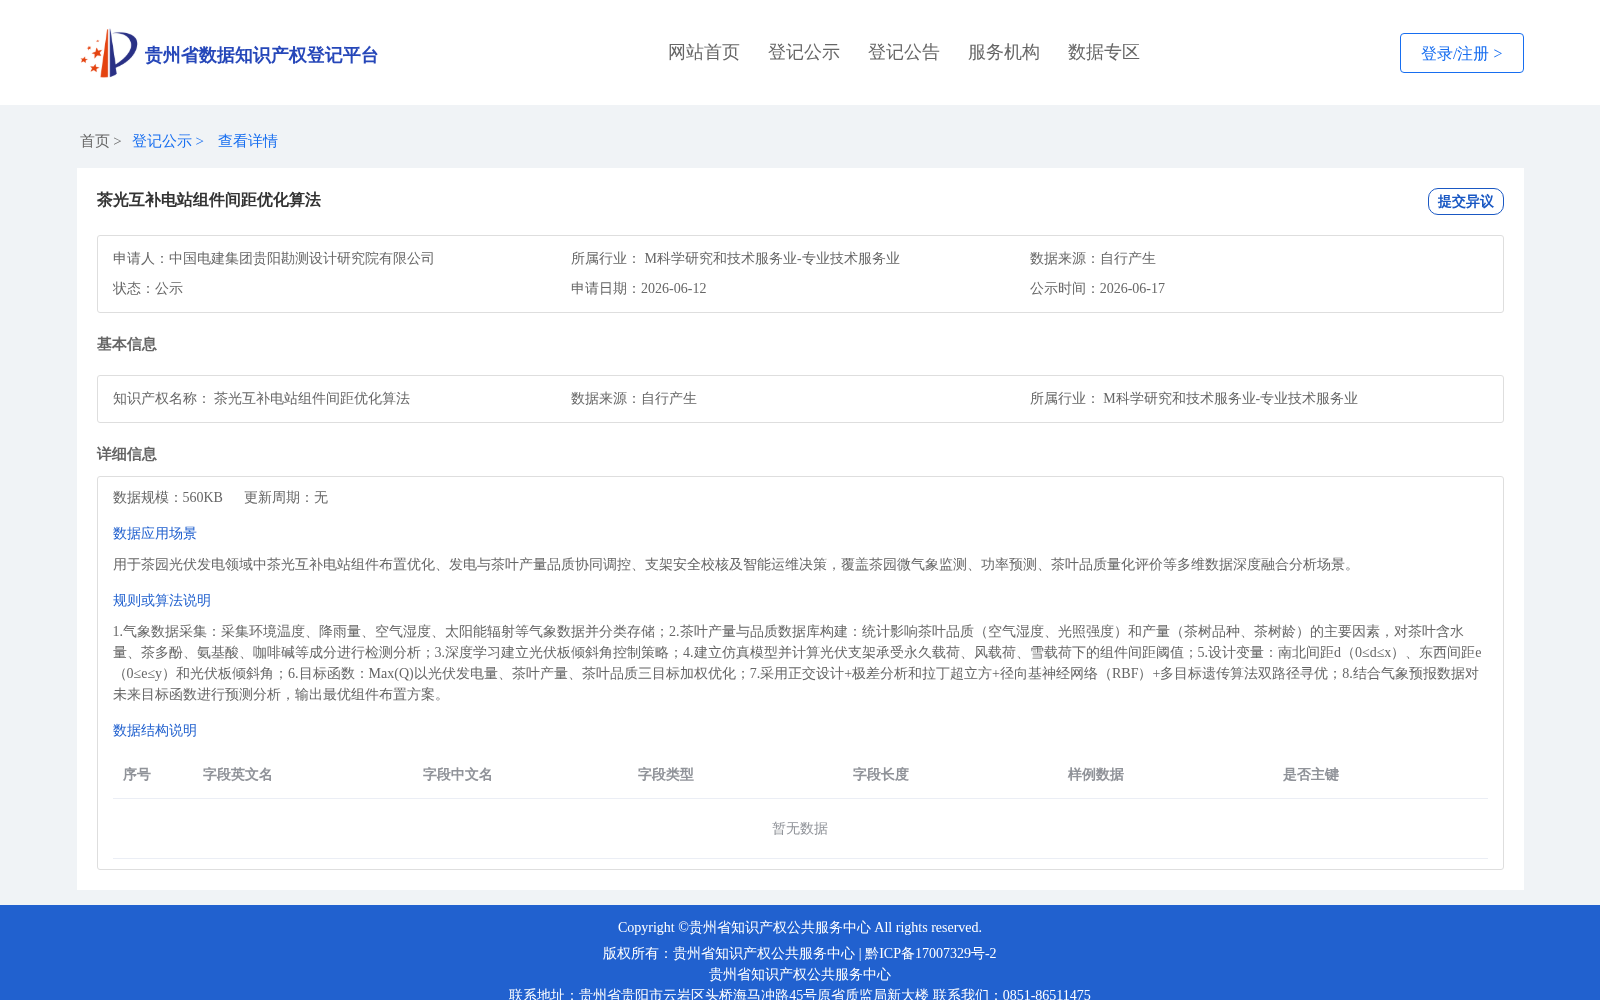Image resolution: width=1600 pixels, height=1000 pixels.
Task: Click the 暂无数据 empty table message
Action: point(800,828)
